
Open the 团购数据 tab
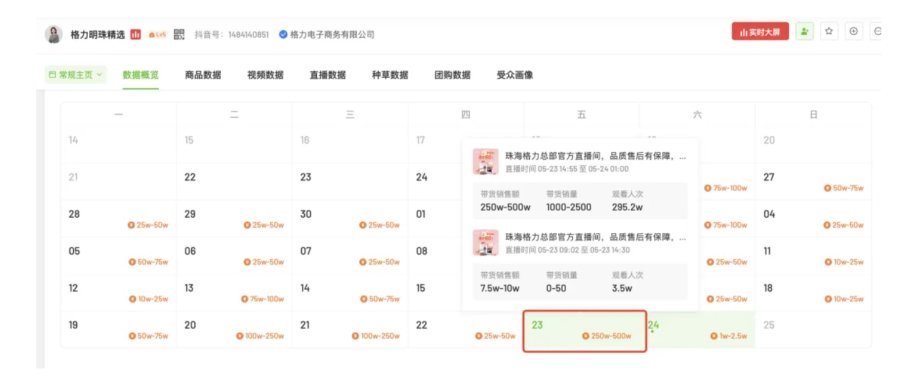pyautogui.click(x=452, y=75)
